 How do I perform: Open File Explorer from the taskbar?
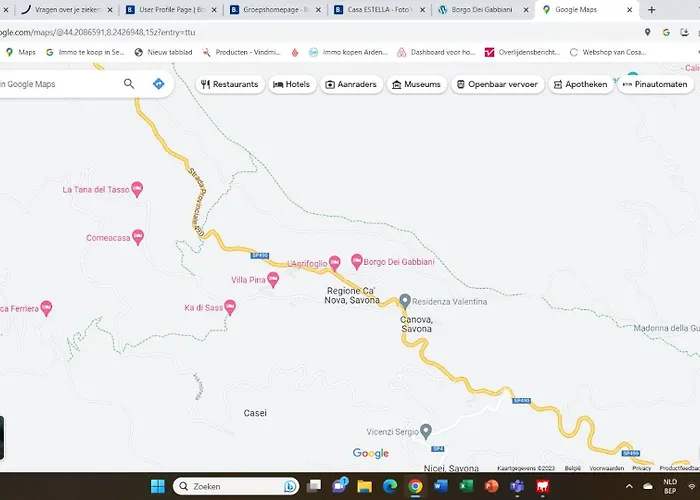coord(364,486)
